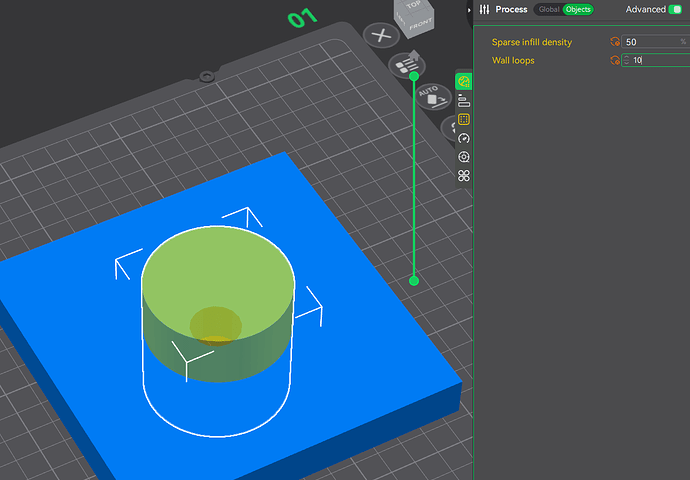Reset Sparse infill density to default

615,42
